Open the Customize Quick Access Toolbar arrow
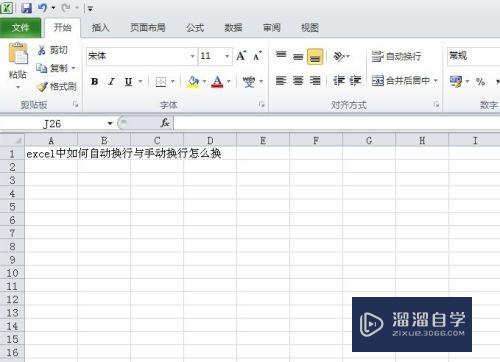The width and height of the screenshot is (500, 362). [90, 9]
